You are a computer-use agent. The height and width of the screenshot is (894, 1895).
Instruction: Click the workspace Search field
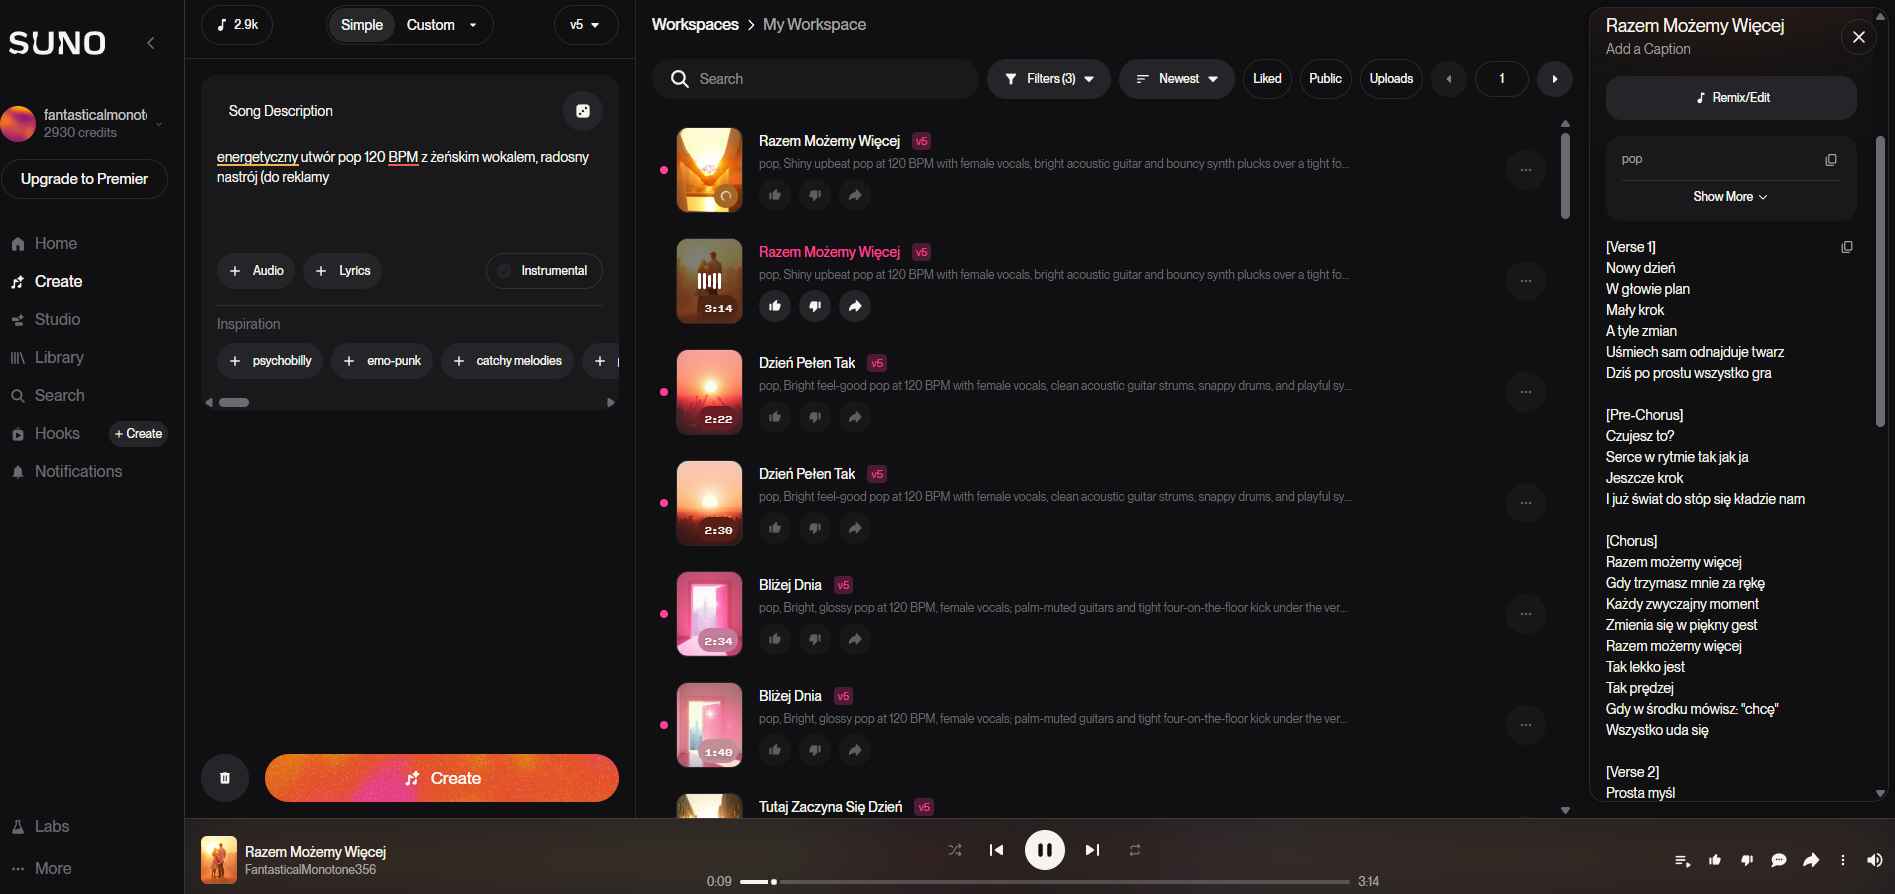pos(815,79)
